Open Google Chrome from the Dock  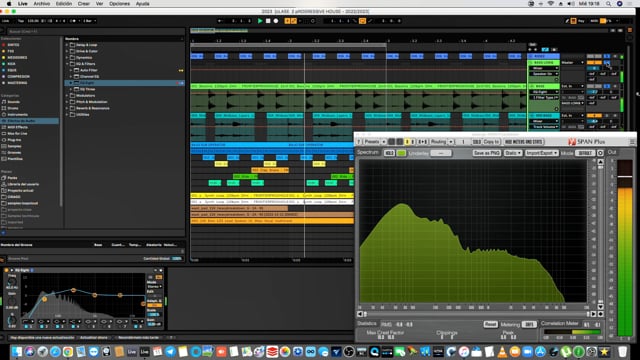point(68,351)
